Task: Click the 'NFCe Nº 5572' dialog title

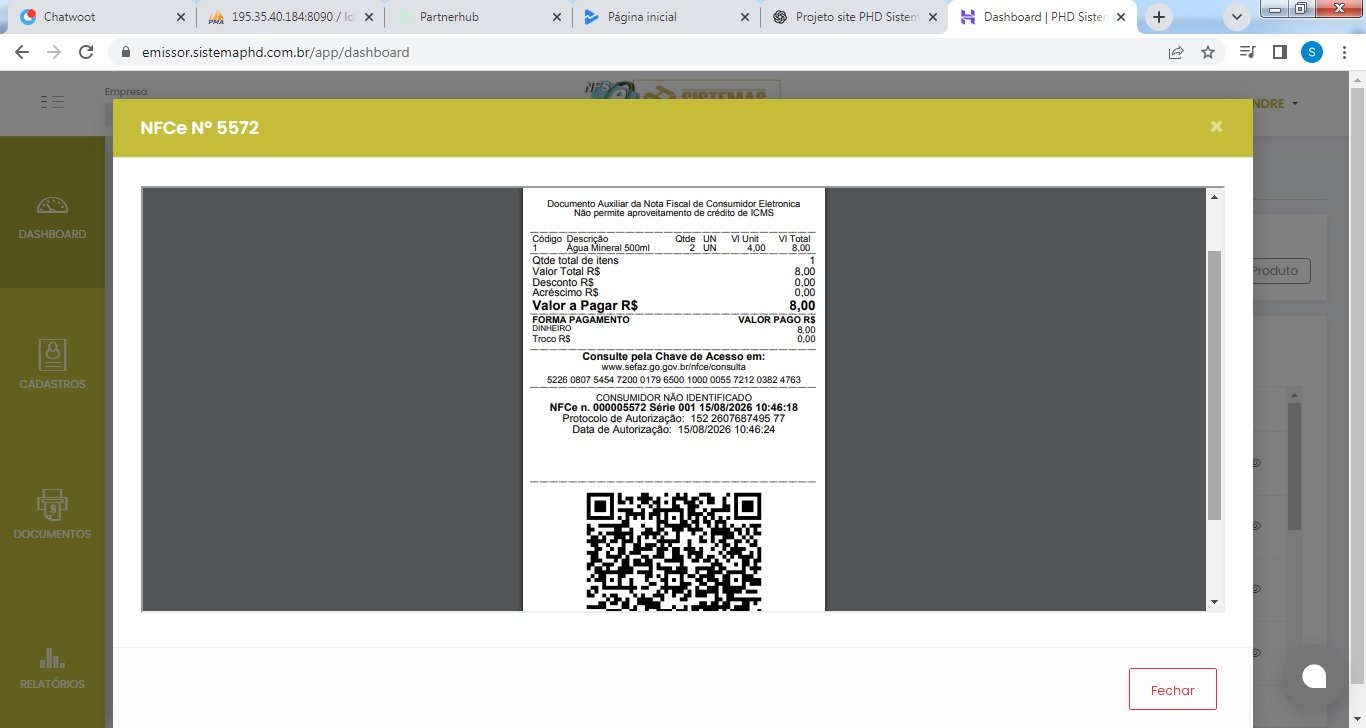Action: pyautogui.click(x=200, y=128)
